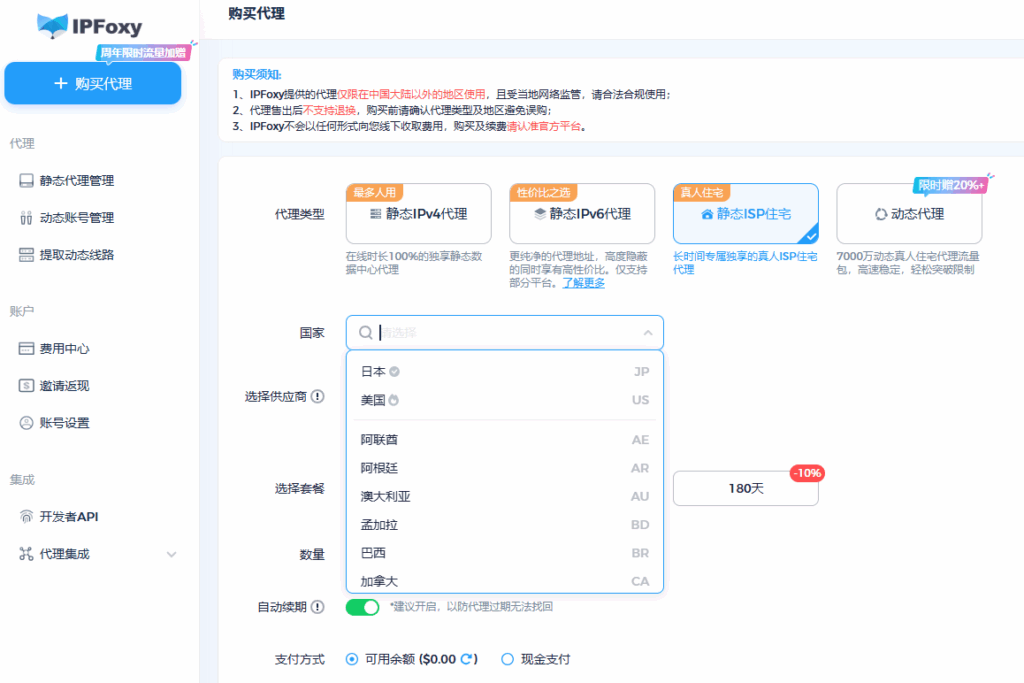Toggle the 自动续期 switch off
1024x683 pixels.
coord(362,607)
